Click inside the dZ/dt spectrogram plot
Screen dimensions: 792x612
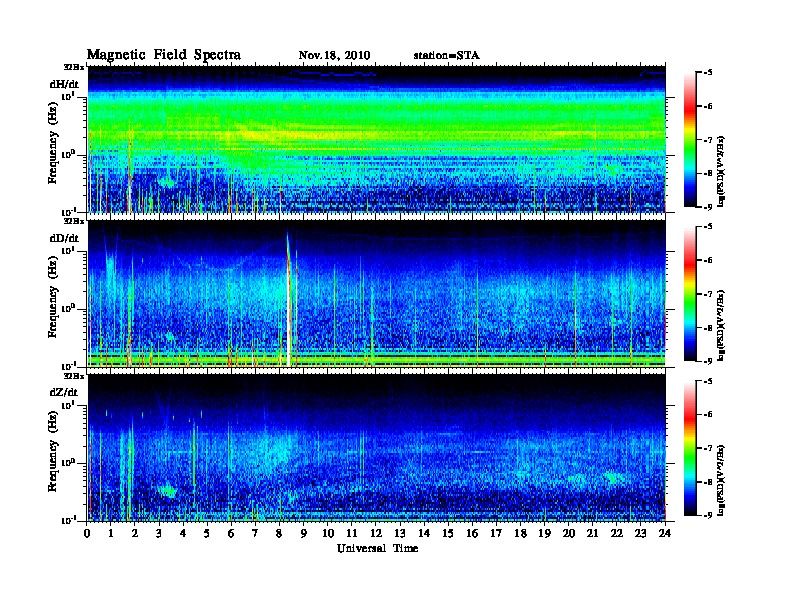click(x=376, y=447)
